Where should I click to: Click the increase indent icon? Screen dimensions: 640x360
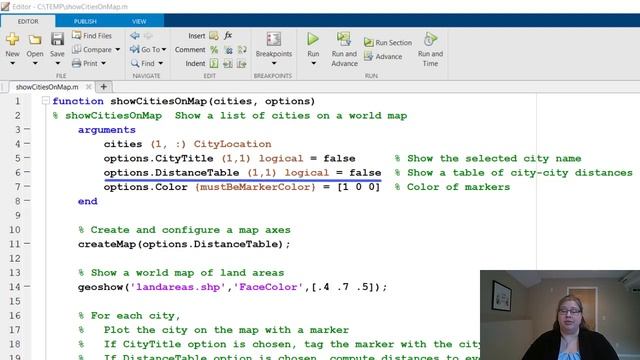pyautogui.click(x=228, y=63)
